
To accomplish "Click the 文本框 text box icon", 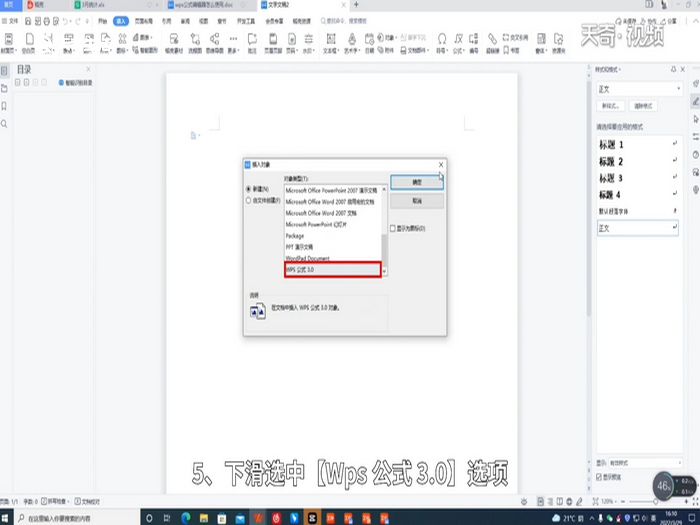I will (331, 43).
